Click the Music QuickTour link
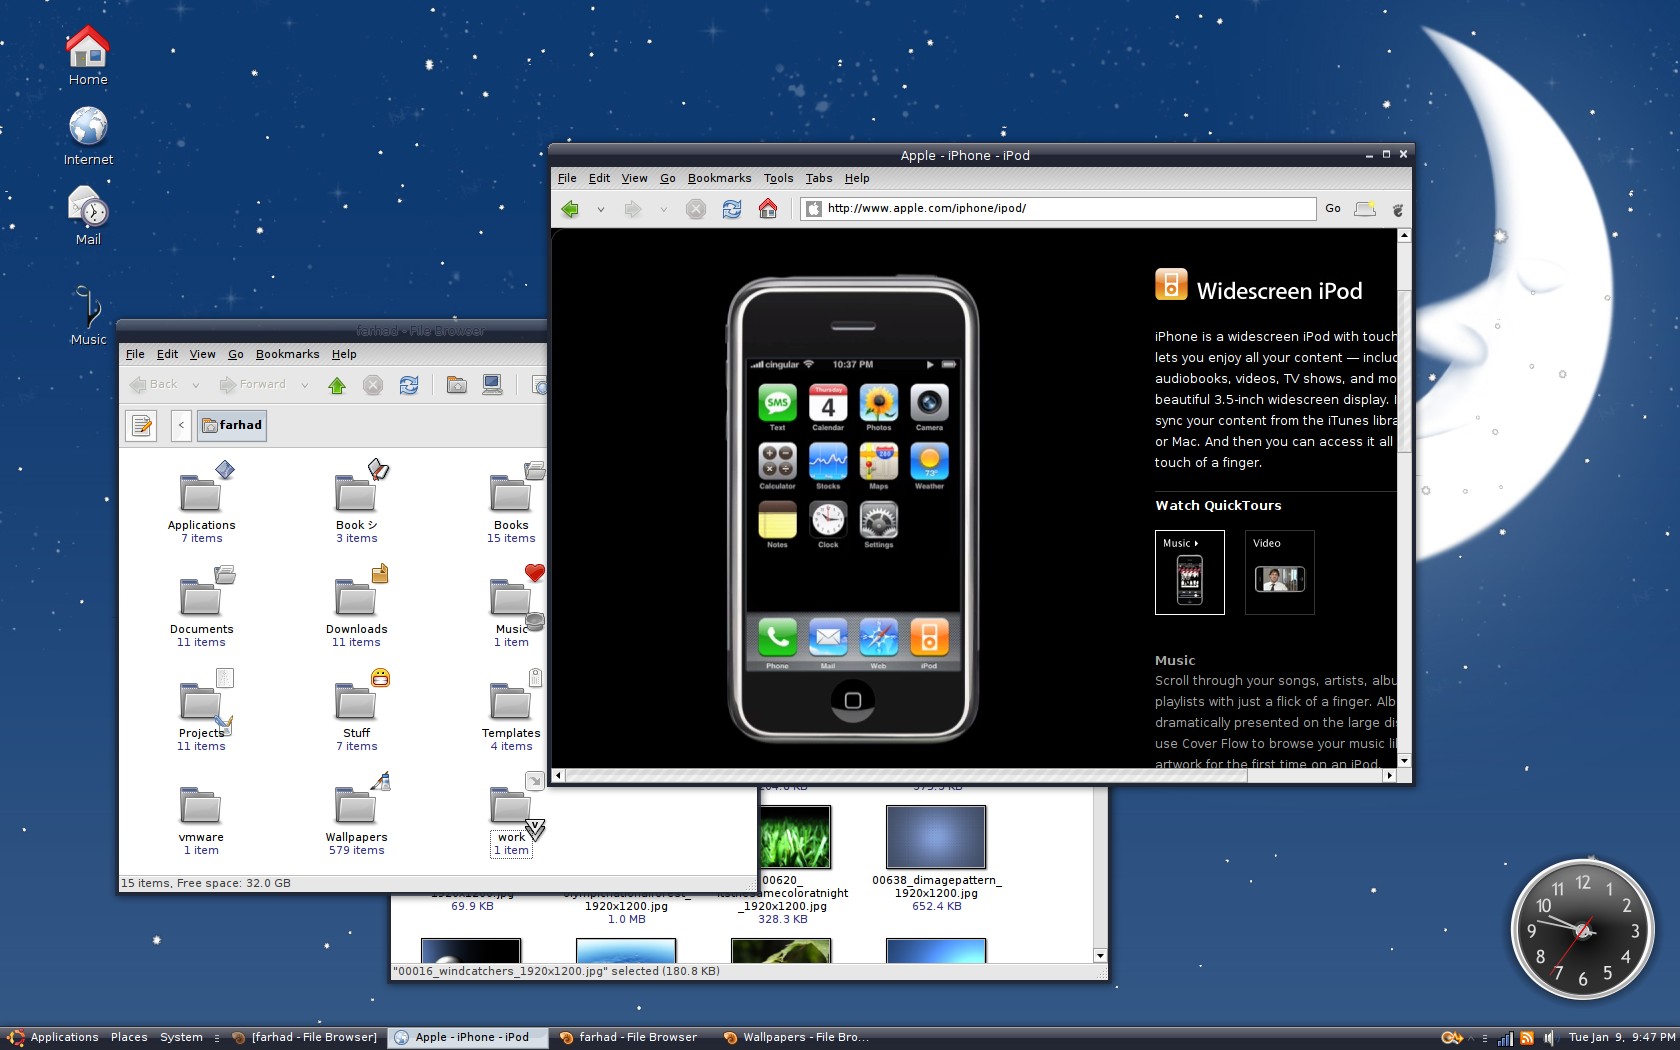 pyautogui.click(x=1189, y=572)
